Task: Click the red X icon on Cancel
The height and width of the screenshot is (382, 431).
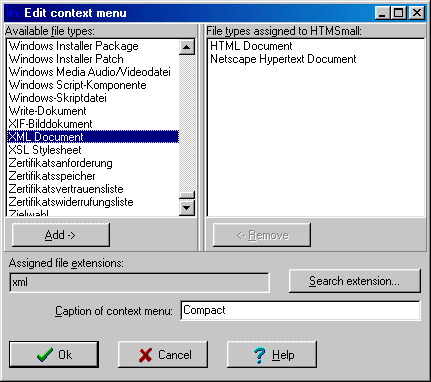Action: 145,355
